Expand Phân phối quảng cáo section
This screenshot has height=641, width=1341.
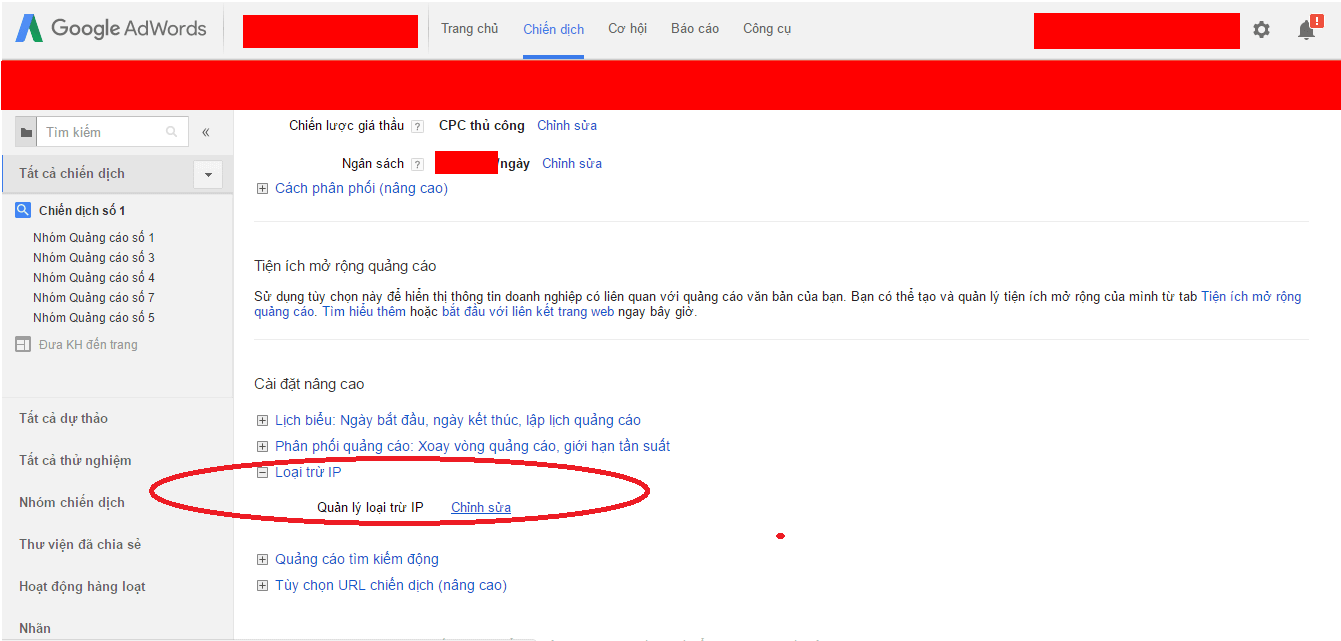[262, 446]
